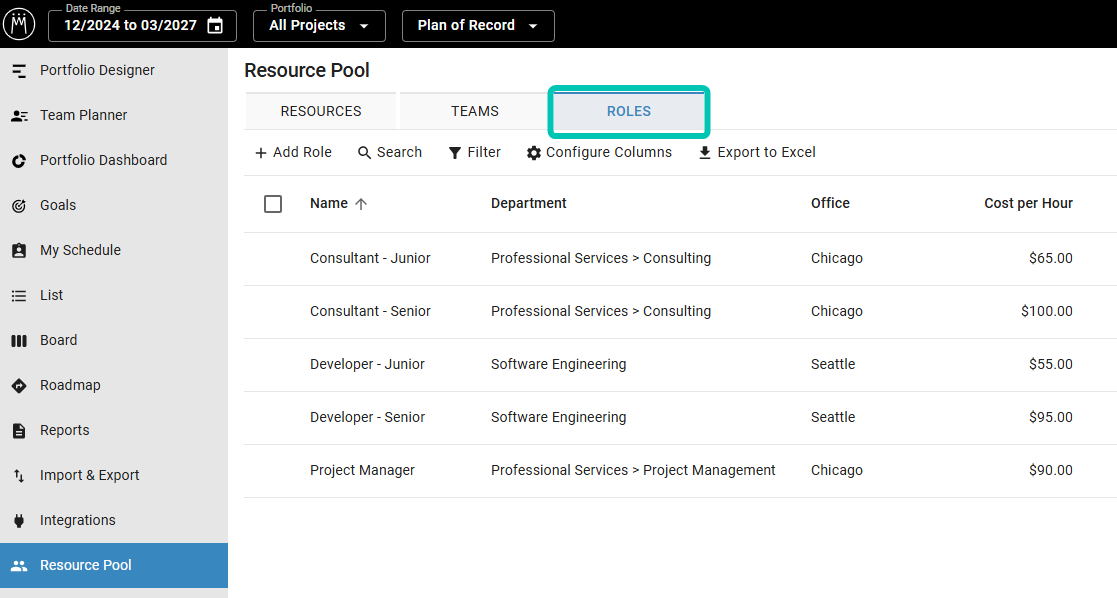
Task: Export the roles table to Excel
Action: (x=756, y=152)
